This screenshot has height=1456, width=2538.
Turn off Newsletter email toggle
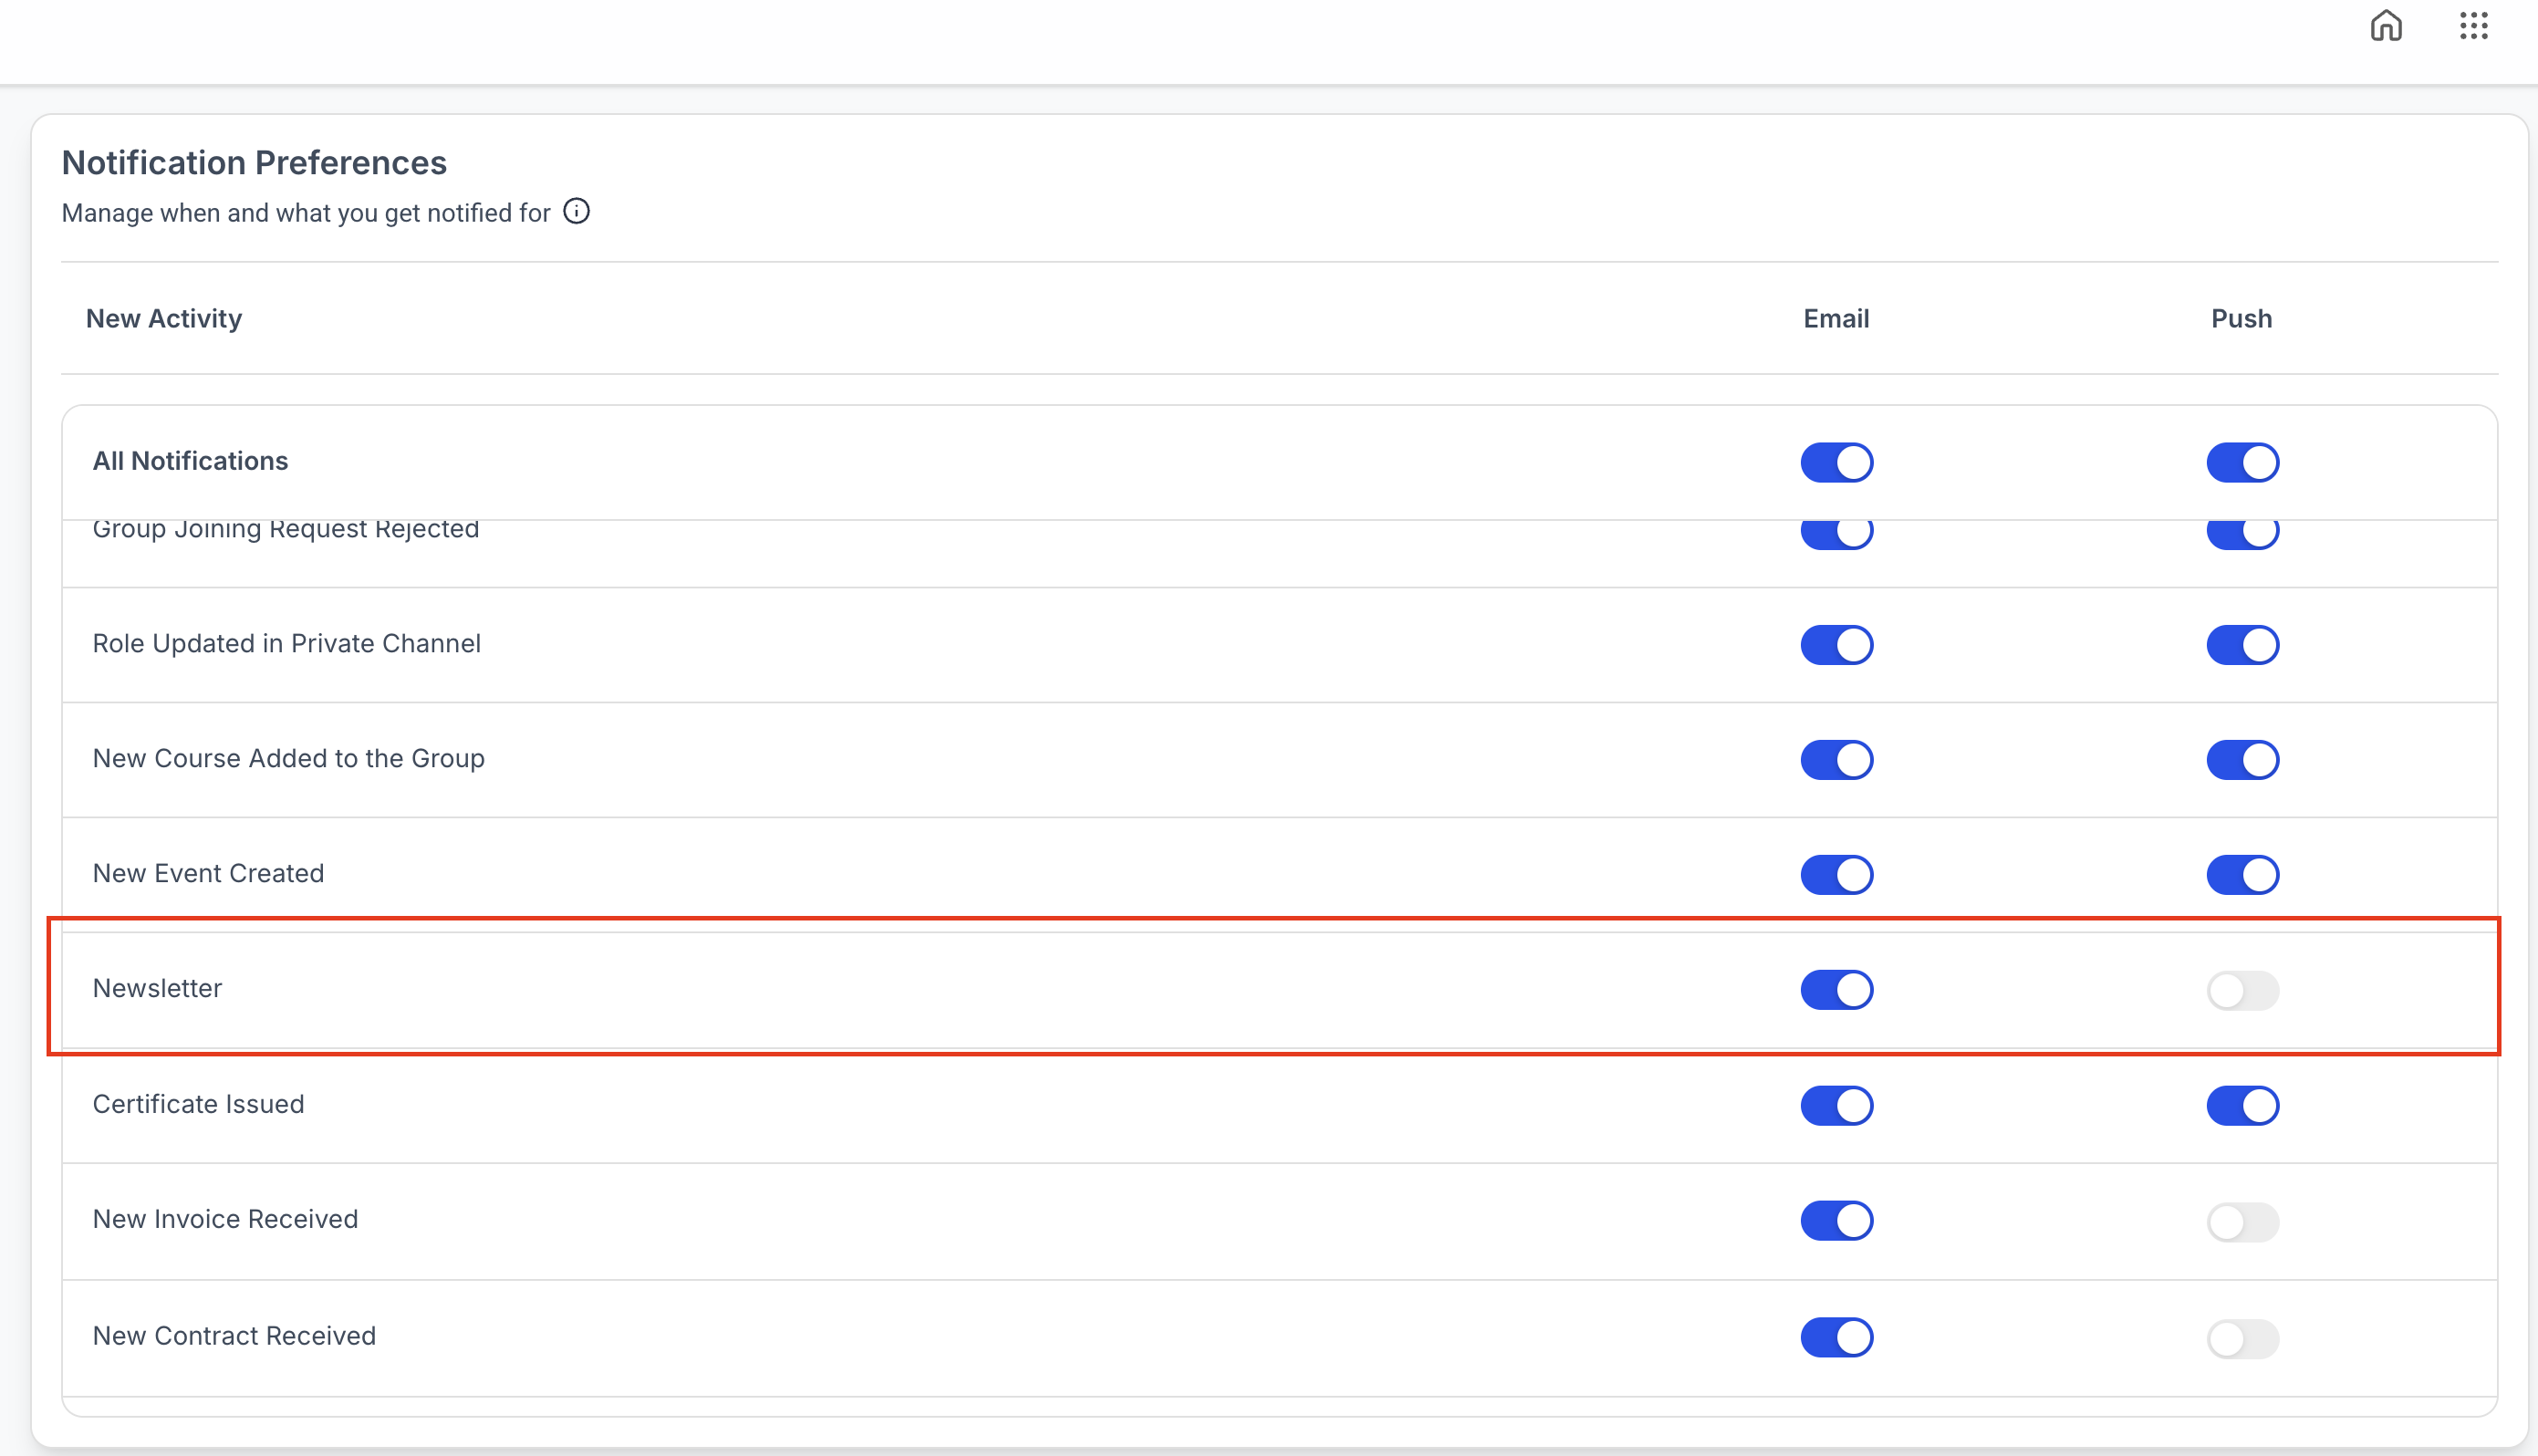click(1836, 989)
